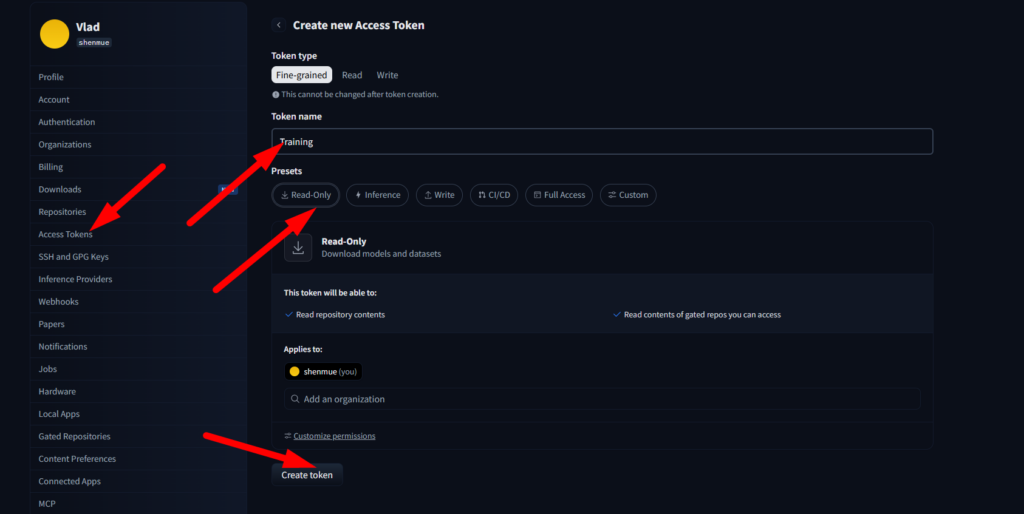1024x514 pixels.
Task: Click the Create token button
Action: tap(307, 475)
